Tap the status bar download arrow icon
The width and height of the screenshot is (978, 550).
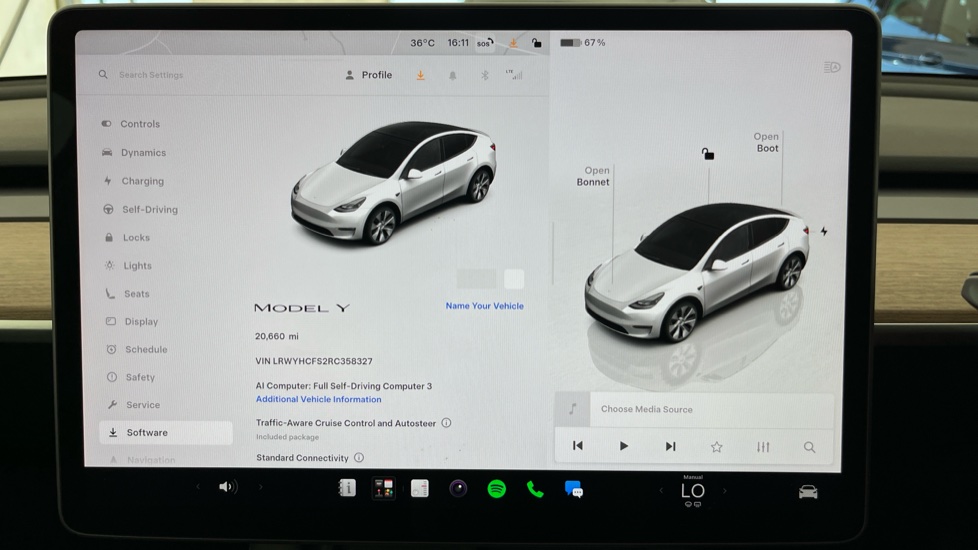coord(513,43)
